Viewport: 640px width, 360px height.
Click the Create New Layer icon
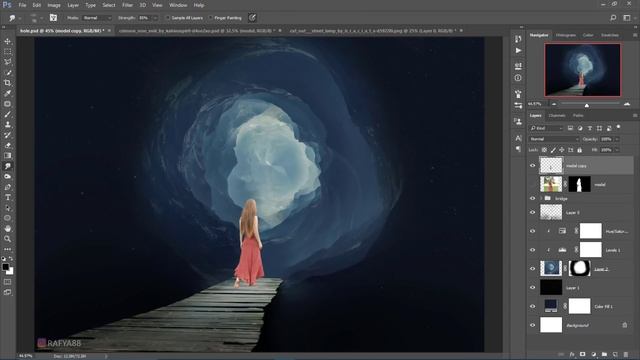coord(615,354)
